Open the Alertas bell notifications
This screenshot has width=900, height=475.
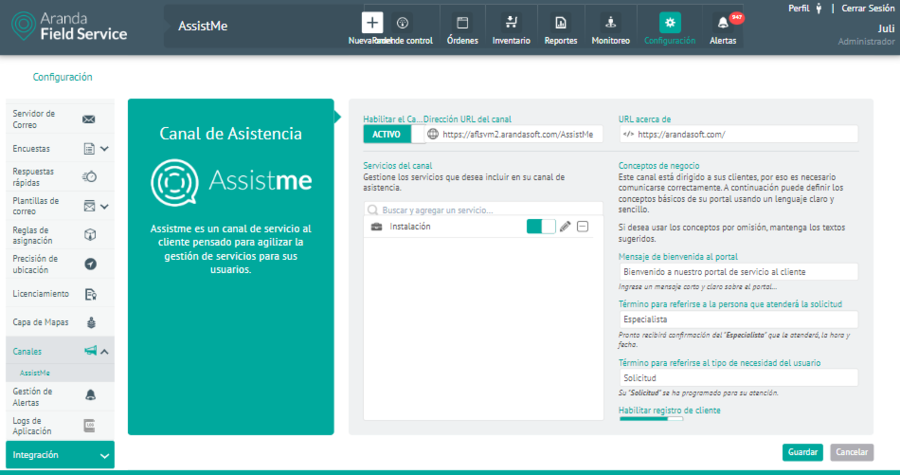coord(723,23)
